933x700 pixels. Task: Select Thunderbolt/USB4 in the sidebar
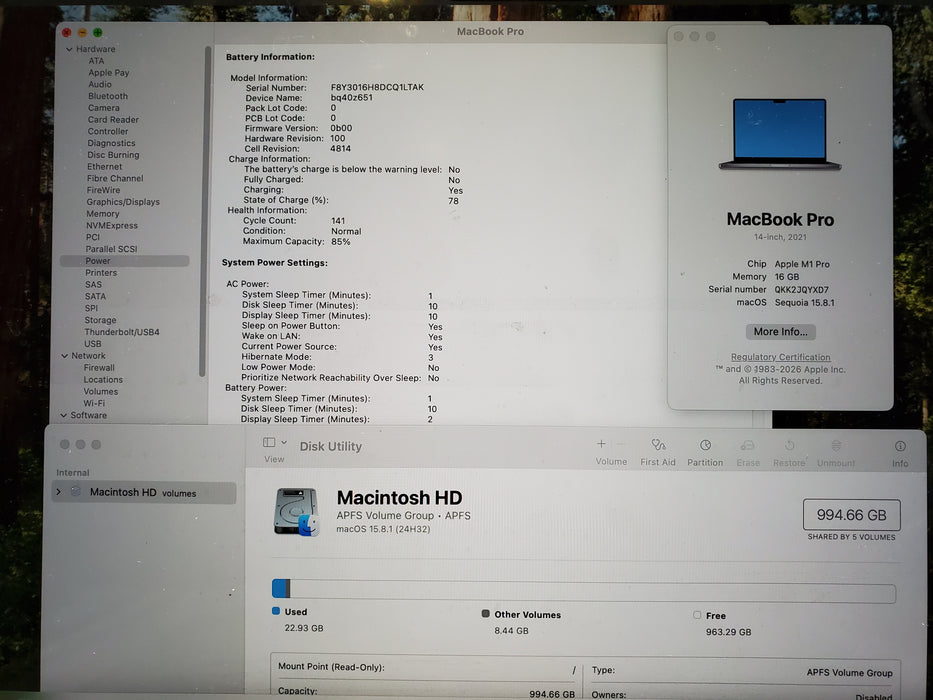pos(122,332)
